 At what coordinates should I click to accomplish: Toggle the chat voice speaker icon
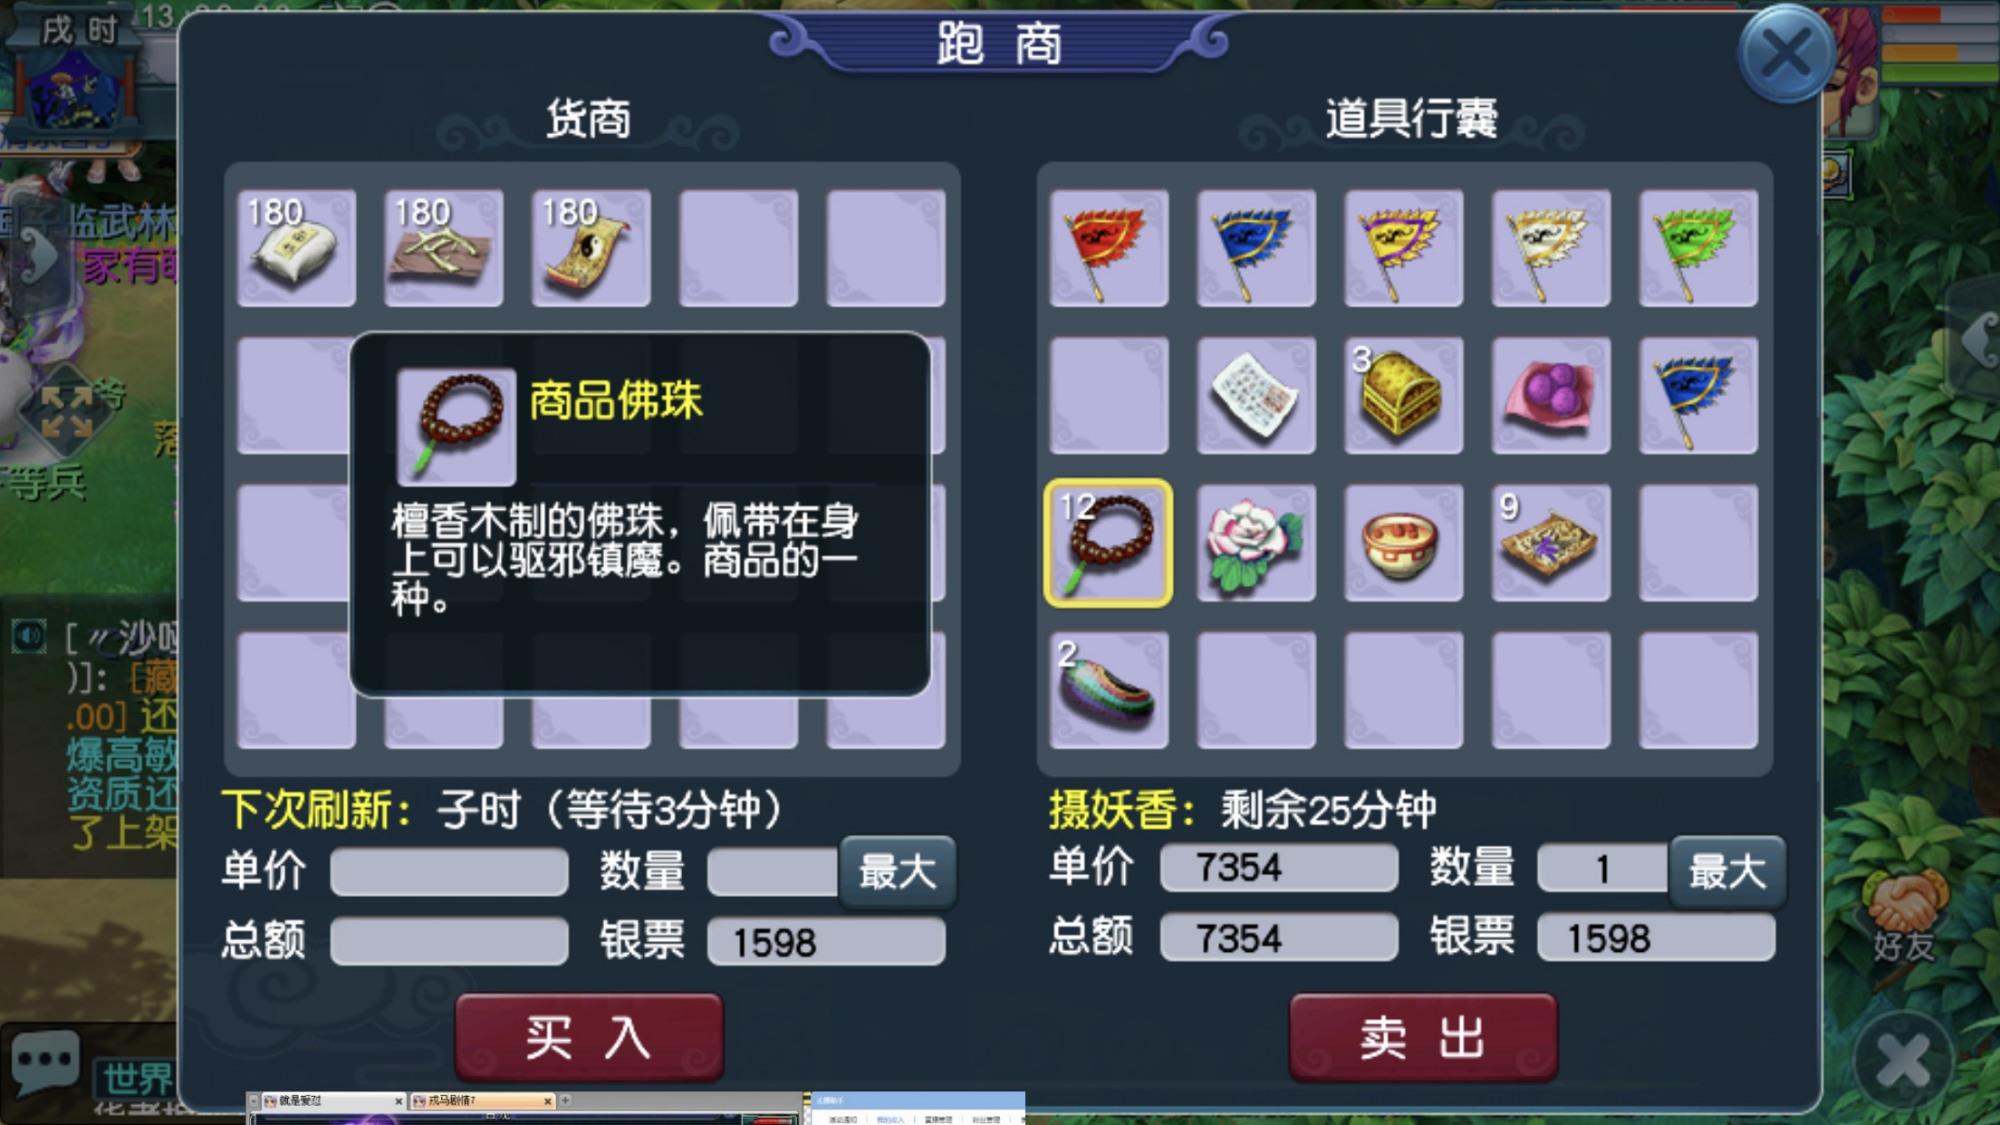(29, 636)
